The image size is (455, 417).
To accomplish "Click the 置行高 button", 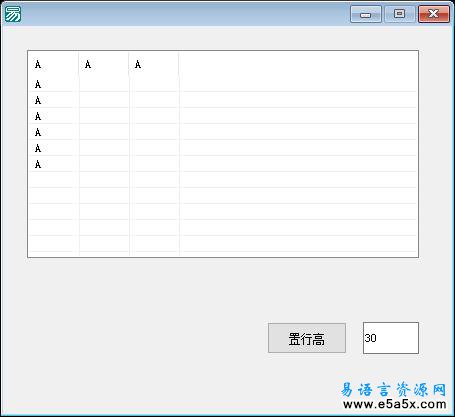I will pyautogui.click(x=307, y=338).
